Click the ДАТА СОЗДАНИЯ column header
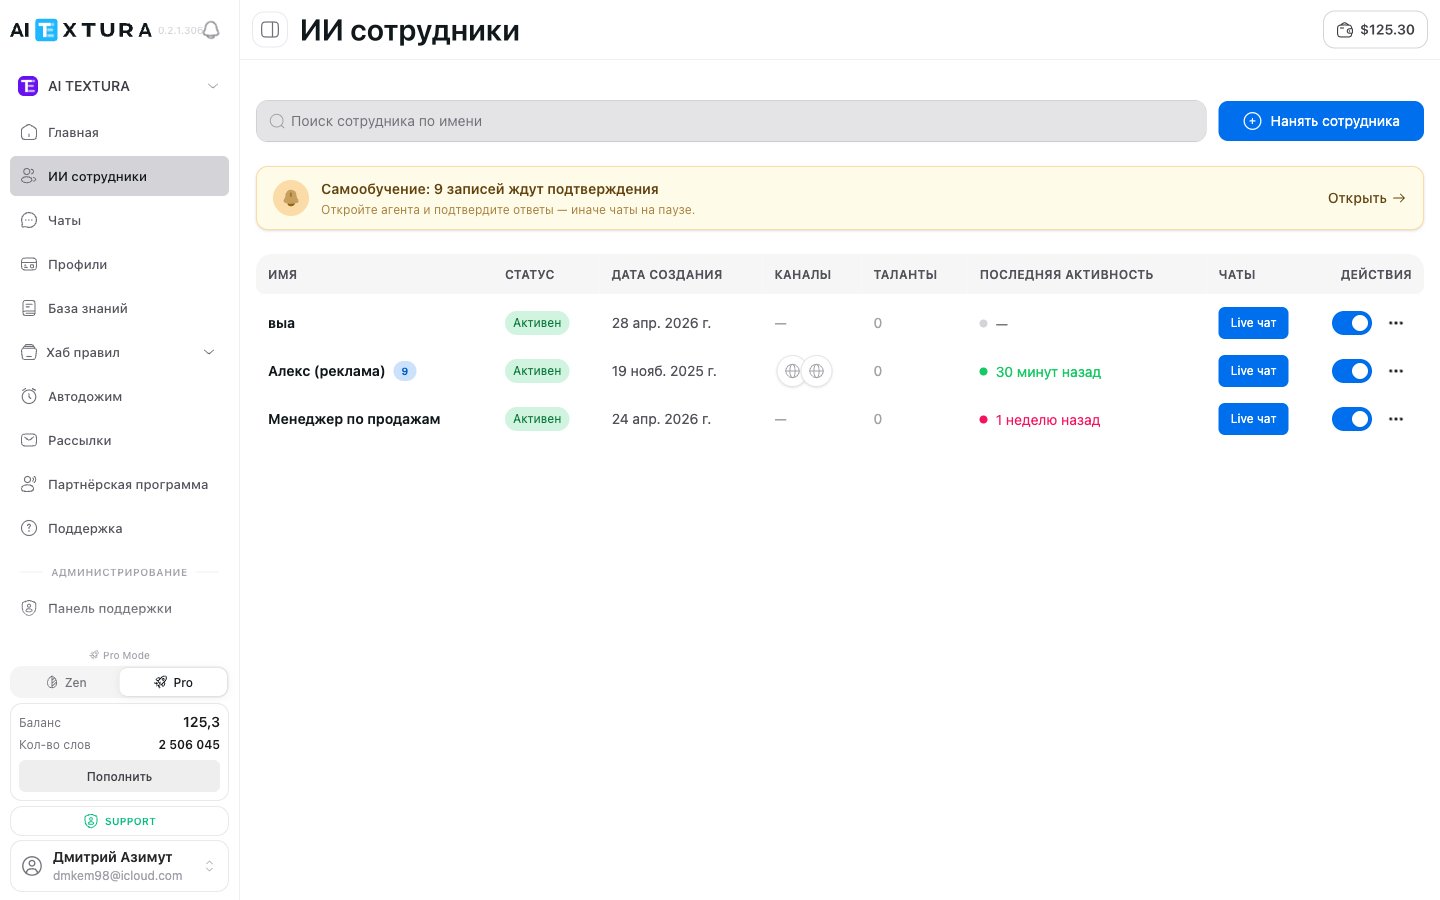The image size is (1440, 900). [667, 274]
